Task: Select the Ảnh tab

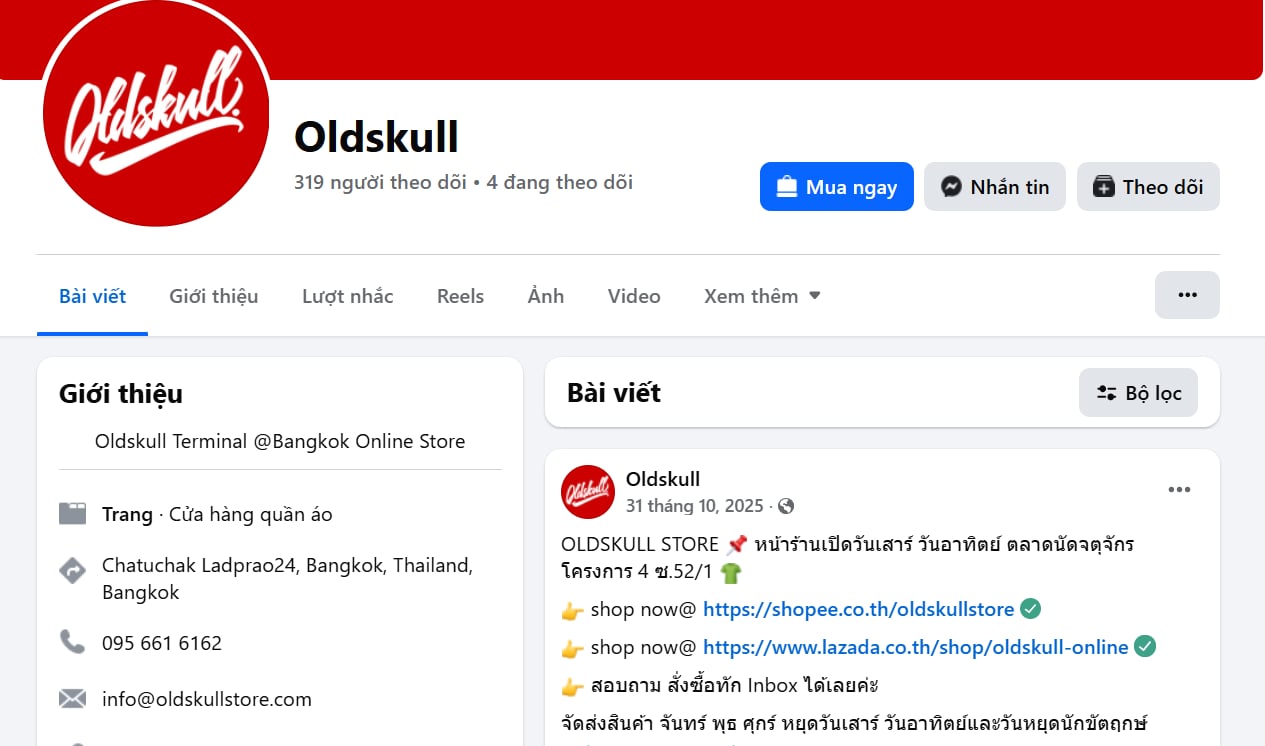Action: click(546, 296)
